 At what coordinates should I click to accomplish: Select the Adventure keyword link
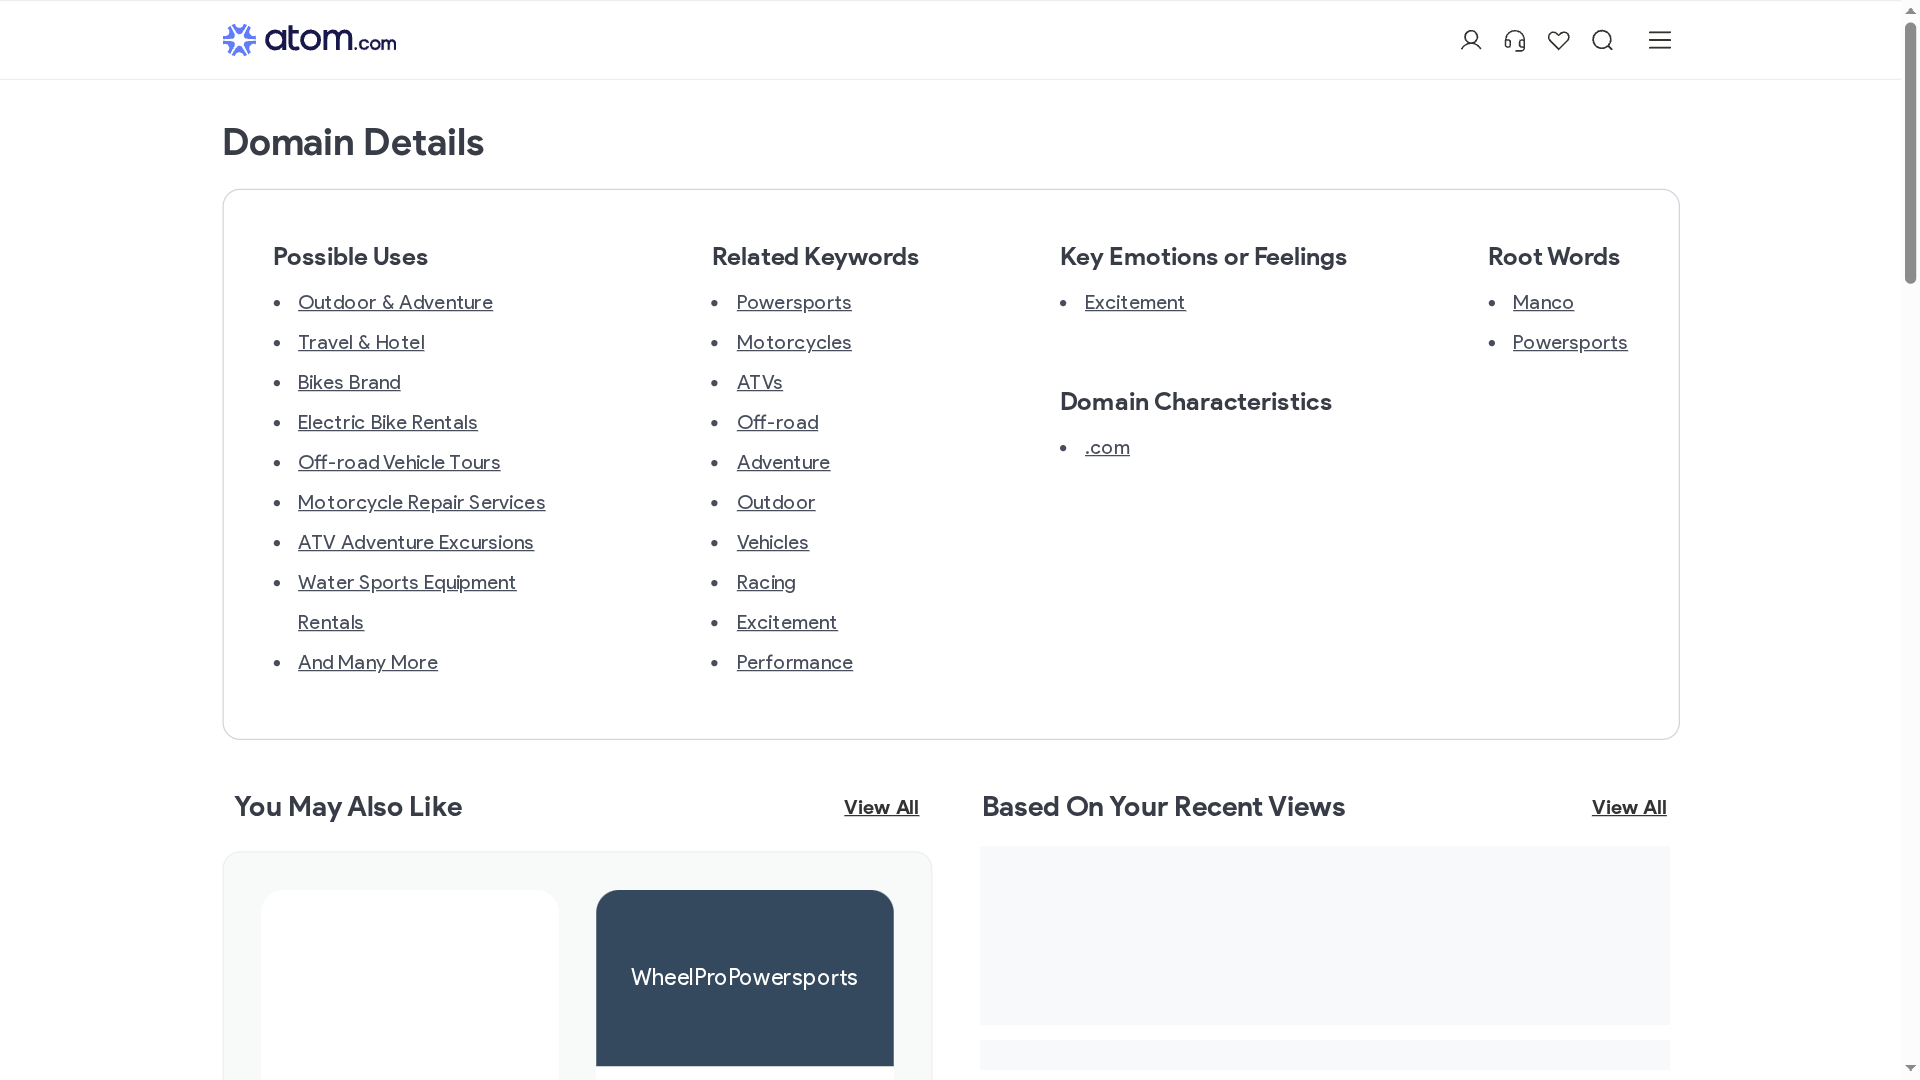(x=784, y=462)
